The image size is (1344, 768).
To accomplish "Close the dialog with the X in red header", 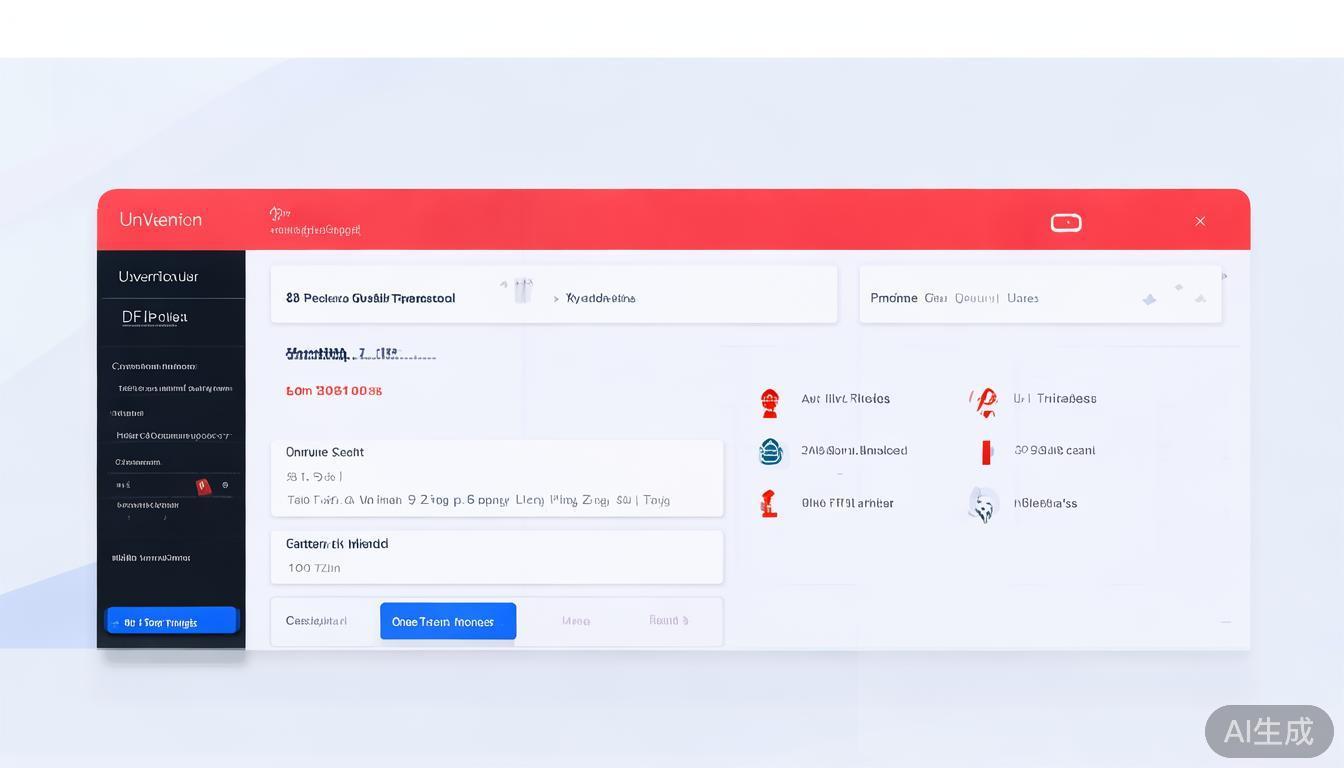I will tap(1200, 221).
